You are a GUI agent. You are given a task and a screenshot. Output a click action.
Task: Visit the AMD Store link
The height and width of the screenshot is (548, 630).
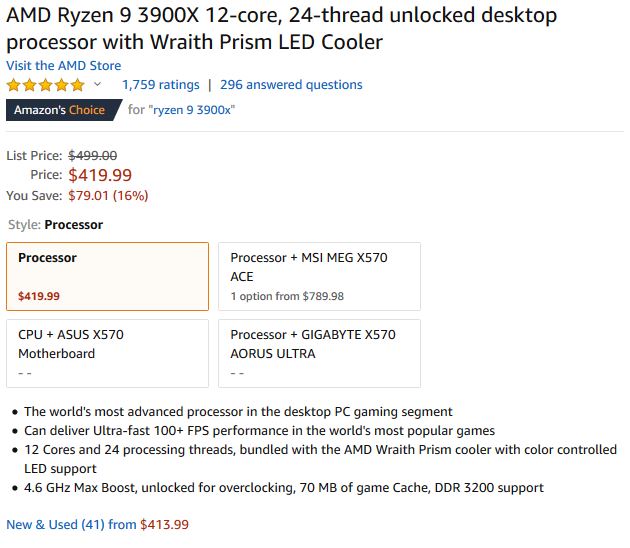click(63, 65)
